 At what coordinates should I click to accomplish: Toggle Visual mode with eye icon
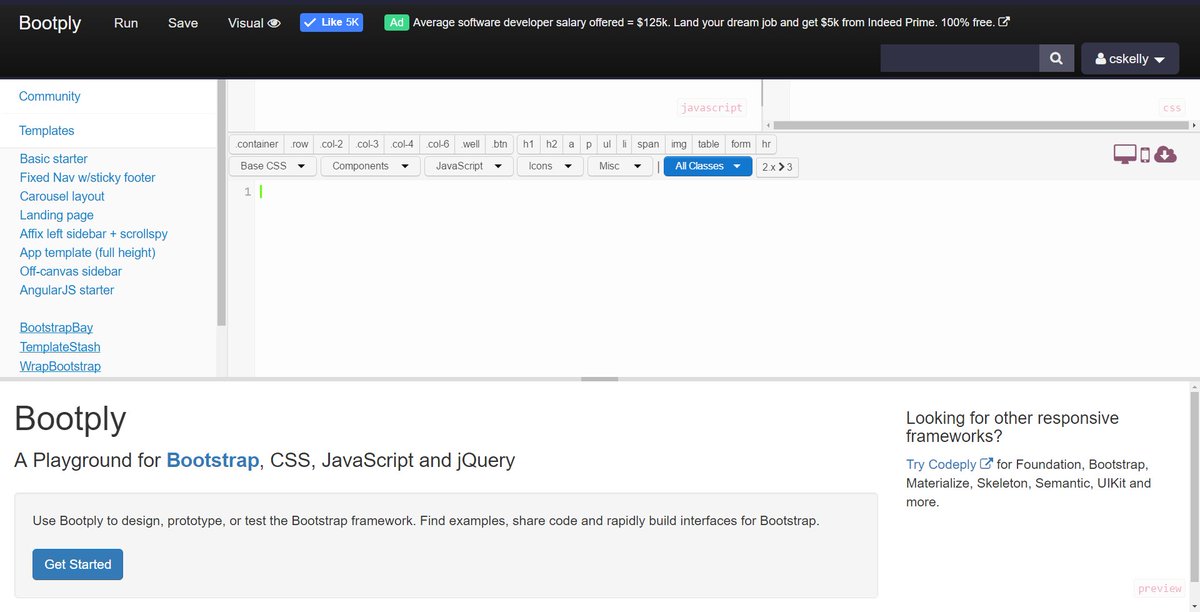(254, 23)
